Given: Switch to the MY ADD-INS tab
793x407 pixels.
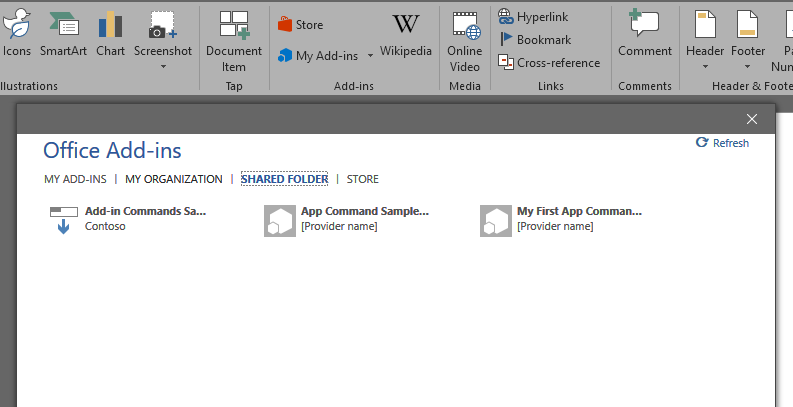Looking at the screenshot, I should pos(75,179).
